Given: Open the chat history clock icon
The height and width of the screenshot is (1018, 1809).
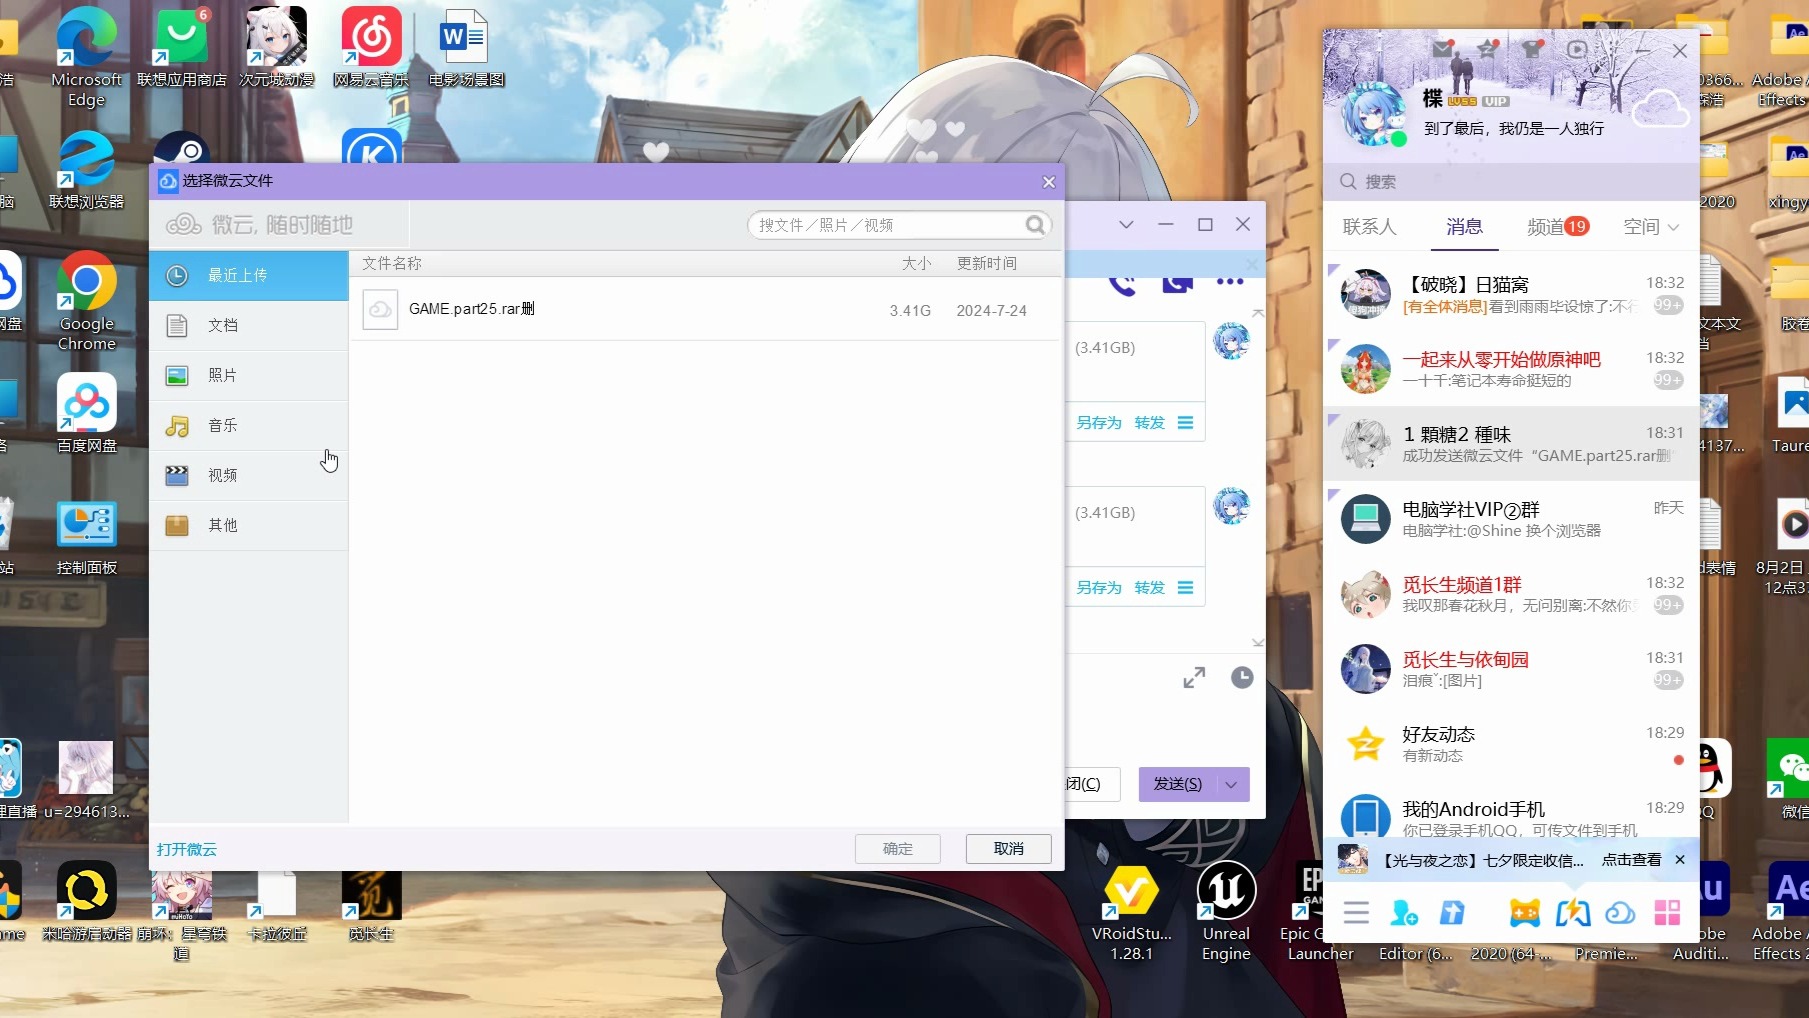Looking at the screenshot, I should point(1241,678).
